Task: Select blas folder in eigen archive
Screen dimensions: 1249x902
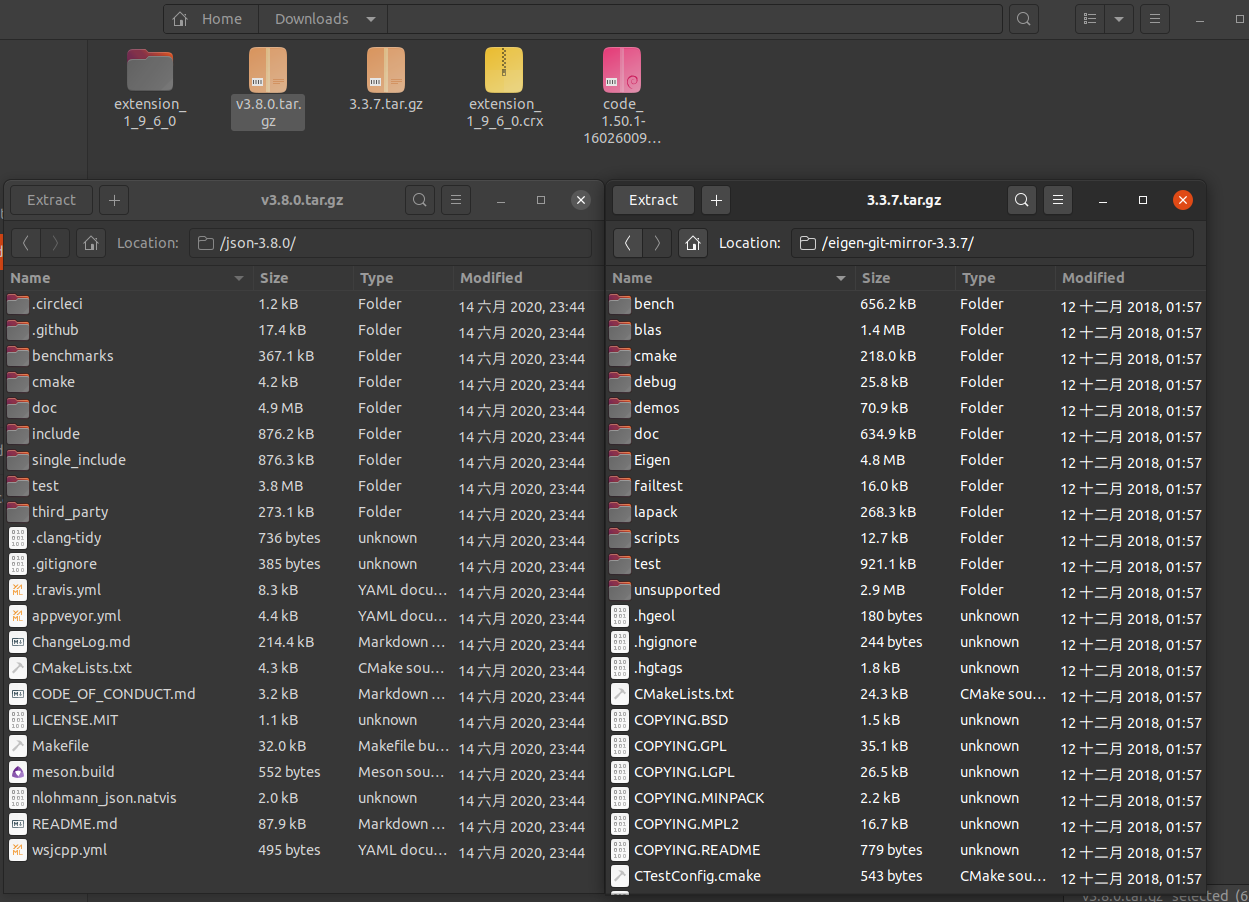Action: click(x=906, y=330)
